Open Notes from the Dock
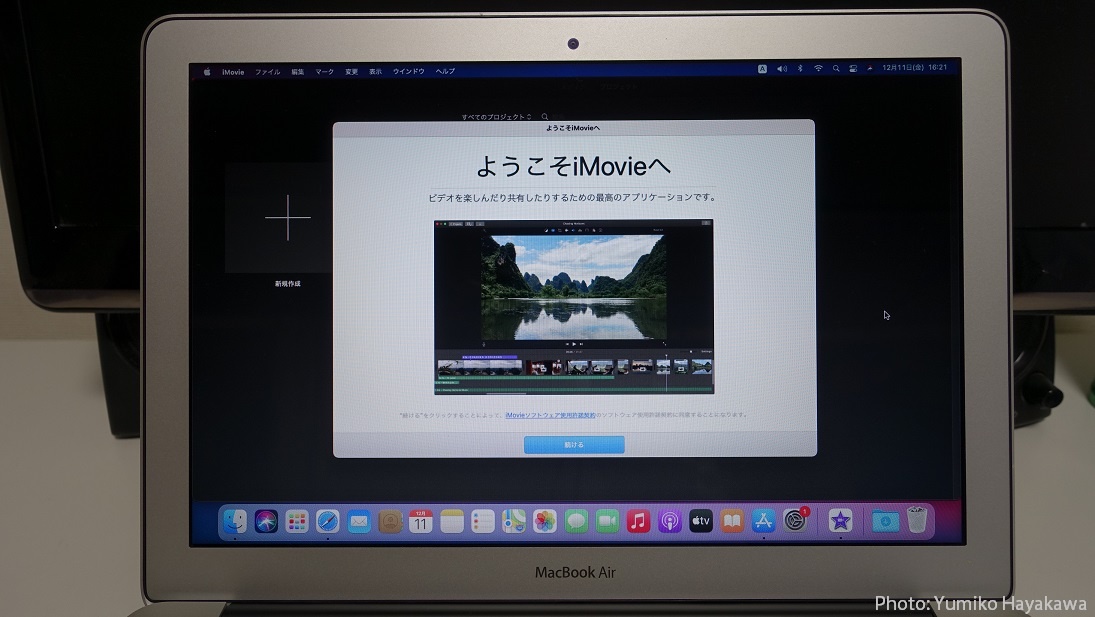Viewport: 1095px width, 617px height. click(x=452, y=521)
